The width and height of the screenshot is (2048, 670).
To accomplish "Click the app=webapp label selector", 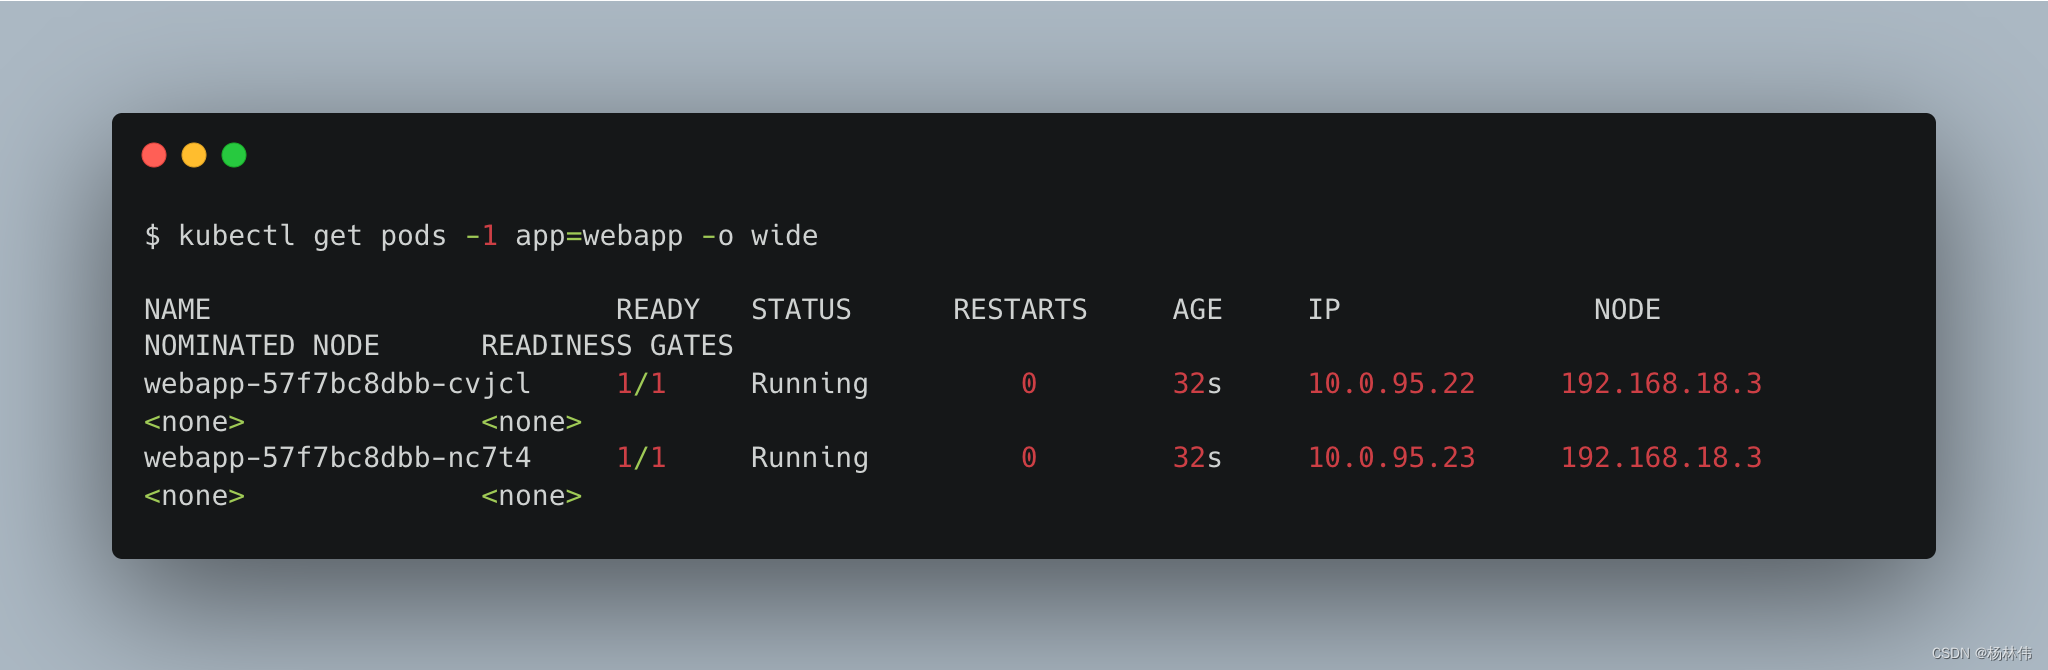I will pyautogui.click(x=599, y=236).
